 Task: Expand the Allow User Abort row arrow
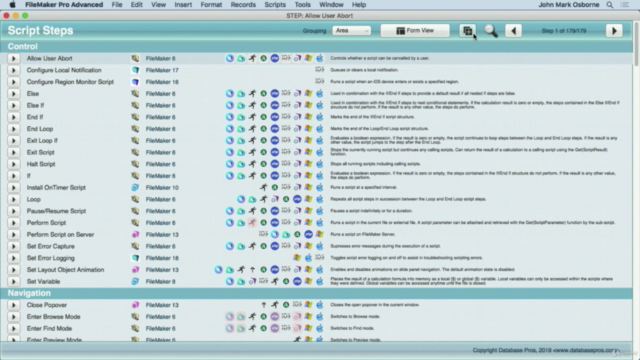pos(13,58)
